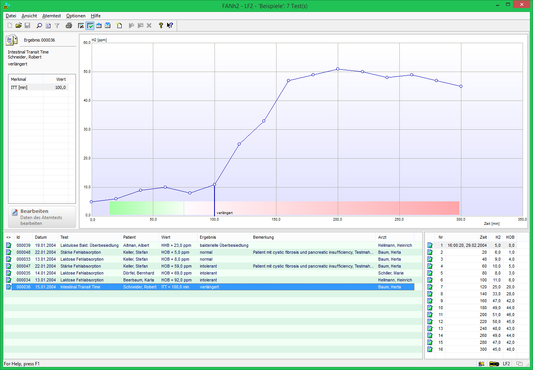This screenshot has height=370, width=533.
Task: Select Dörfel, Bernhard test row
Action: tap(210, 273)
